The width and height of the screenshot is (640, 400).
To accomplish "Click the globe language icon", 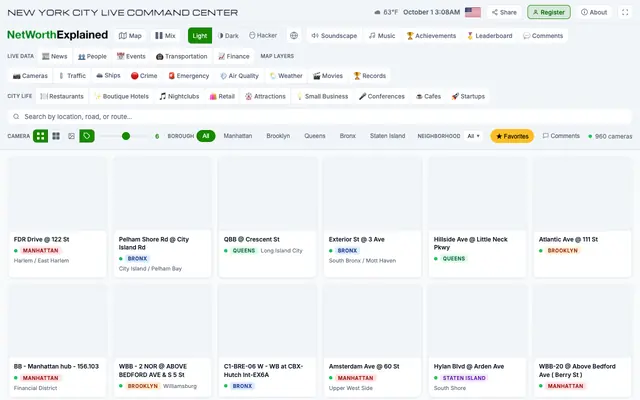I will pos(294,36).
